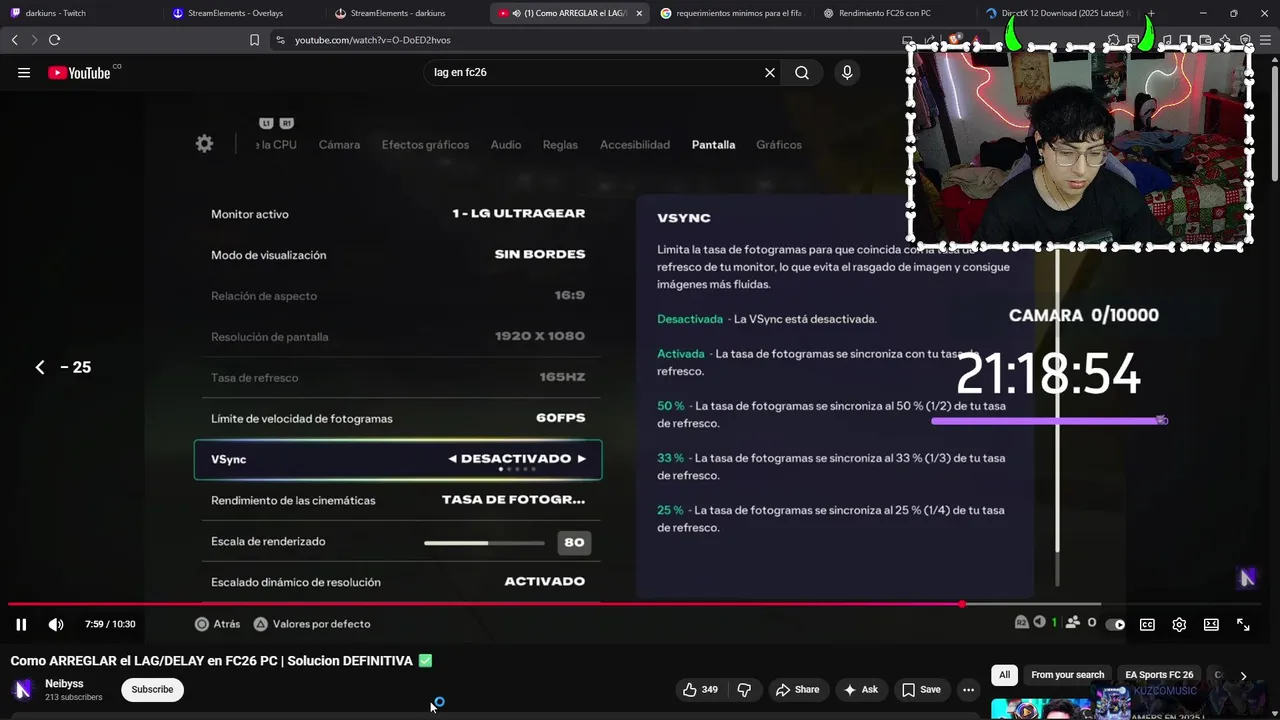Toggle the autoplay switch in player
Screen dimensions: 1280x720
[1115, 624]
